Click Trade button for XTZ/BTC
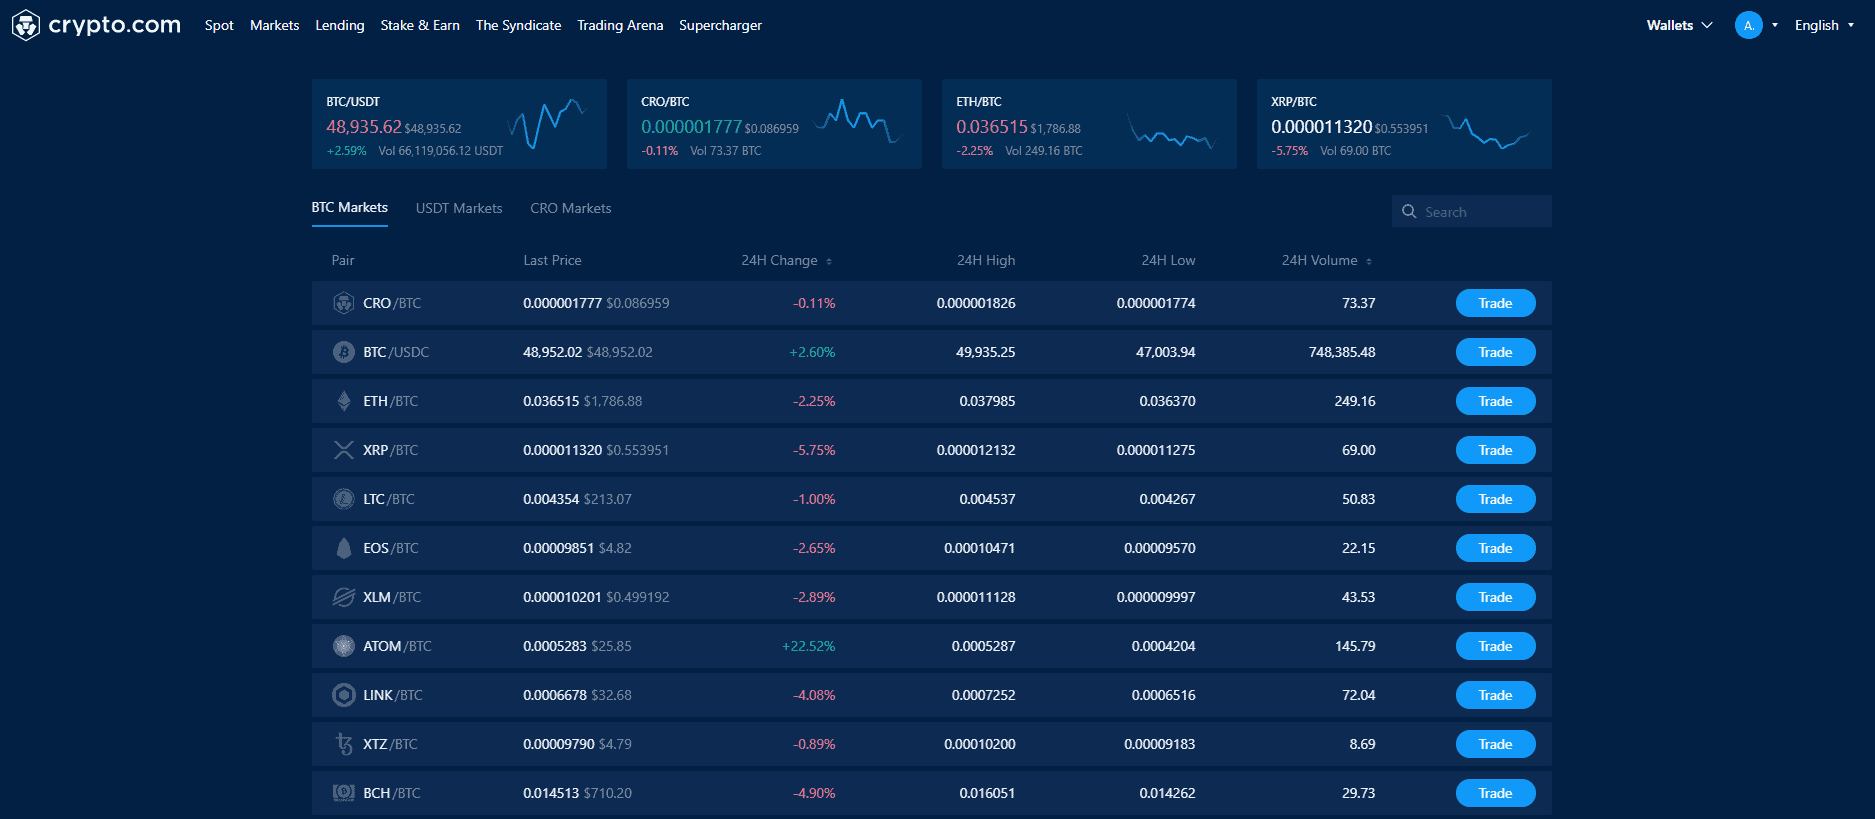 pos(1495,744)
